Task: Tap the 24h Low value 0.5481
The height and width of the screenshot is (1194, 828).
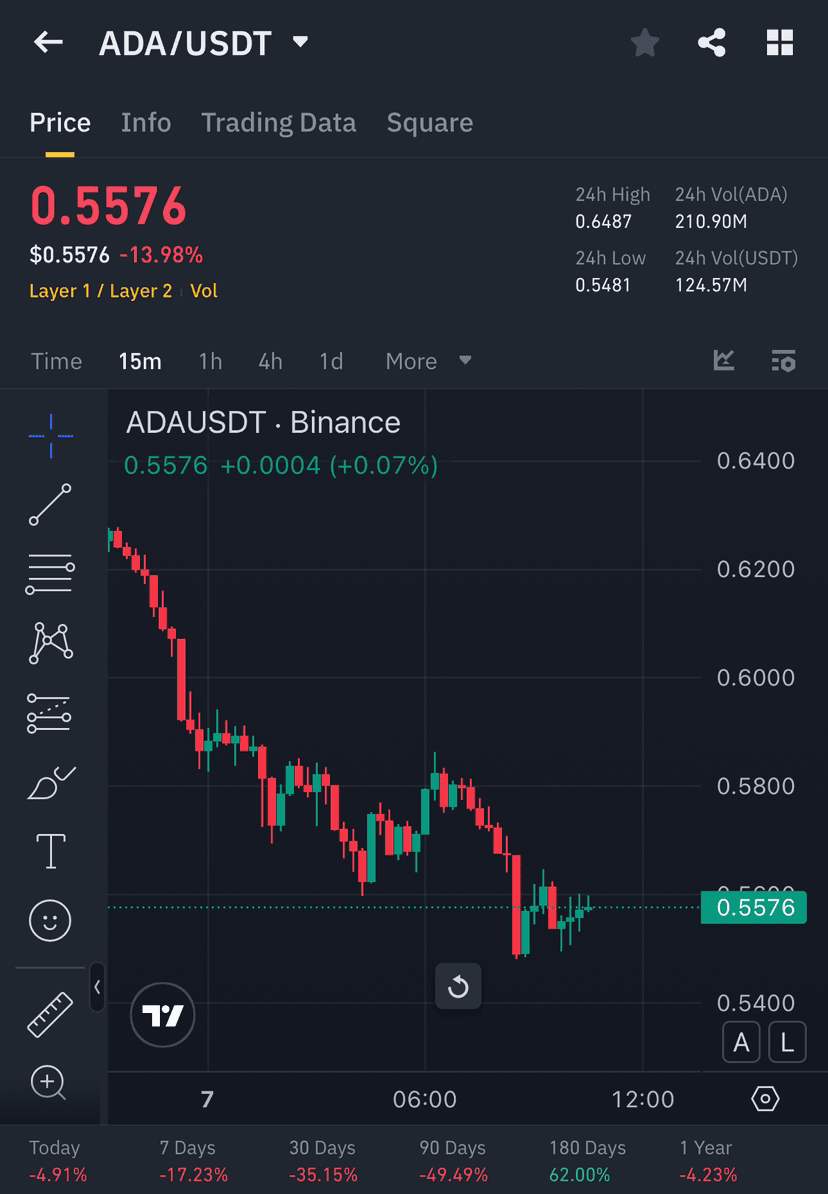Action: click(x=603, y=286)
